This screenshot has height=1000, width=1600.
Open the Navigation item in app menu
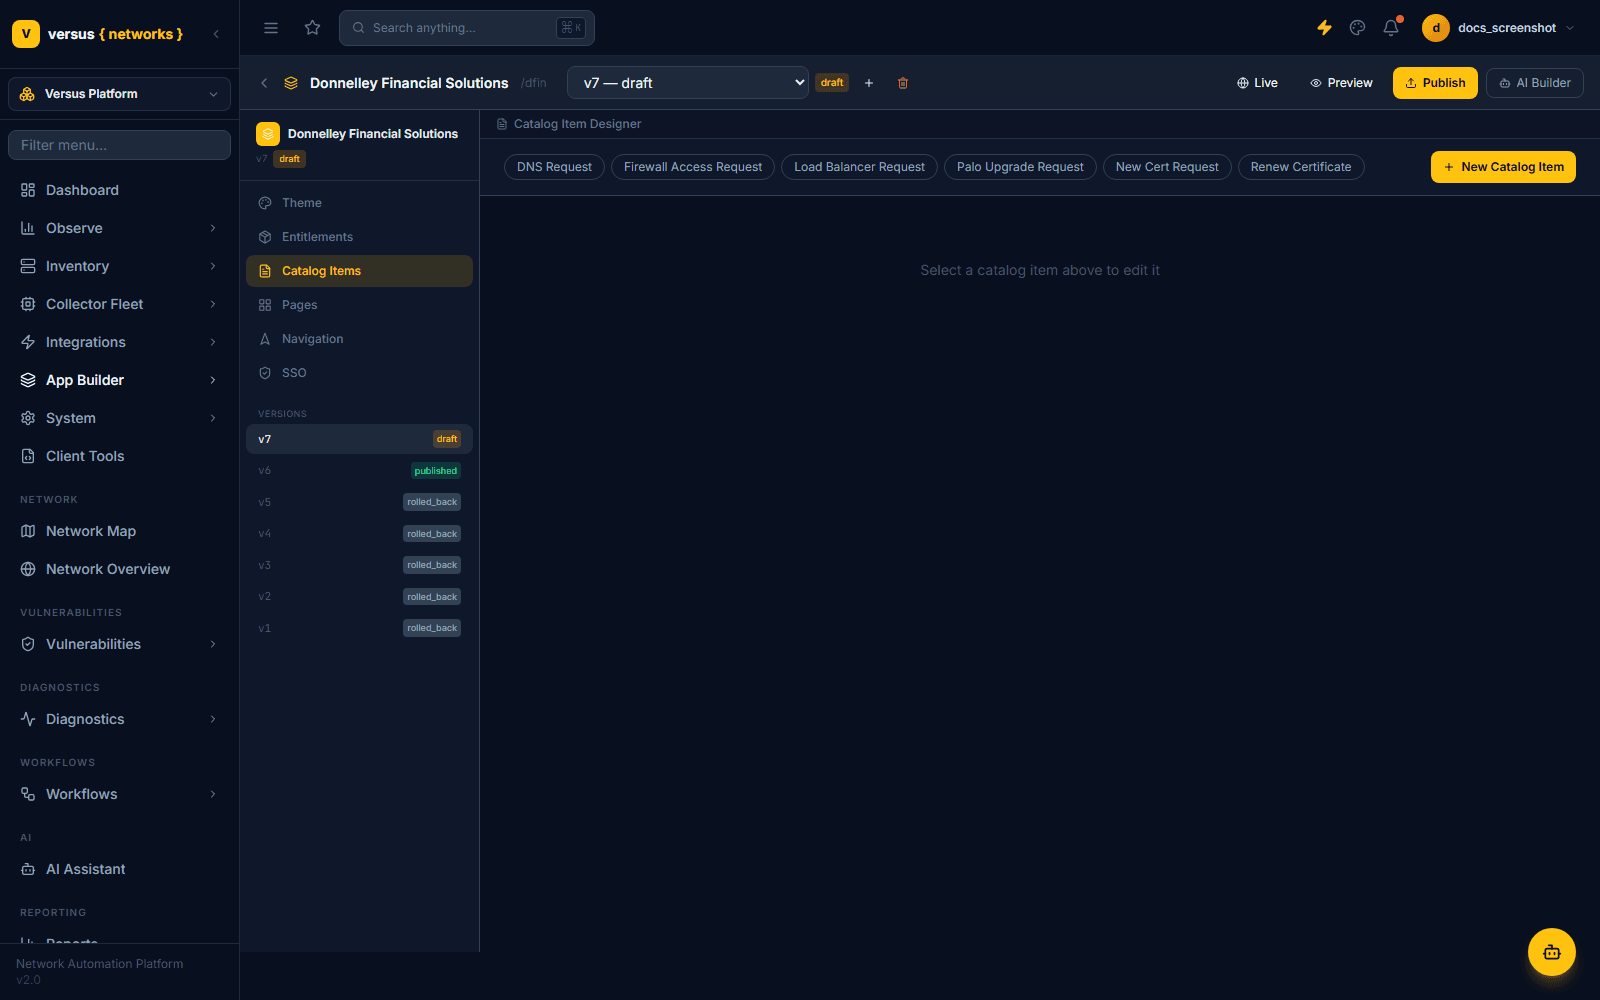359,339
